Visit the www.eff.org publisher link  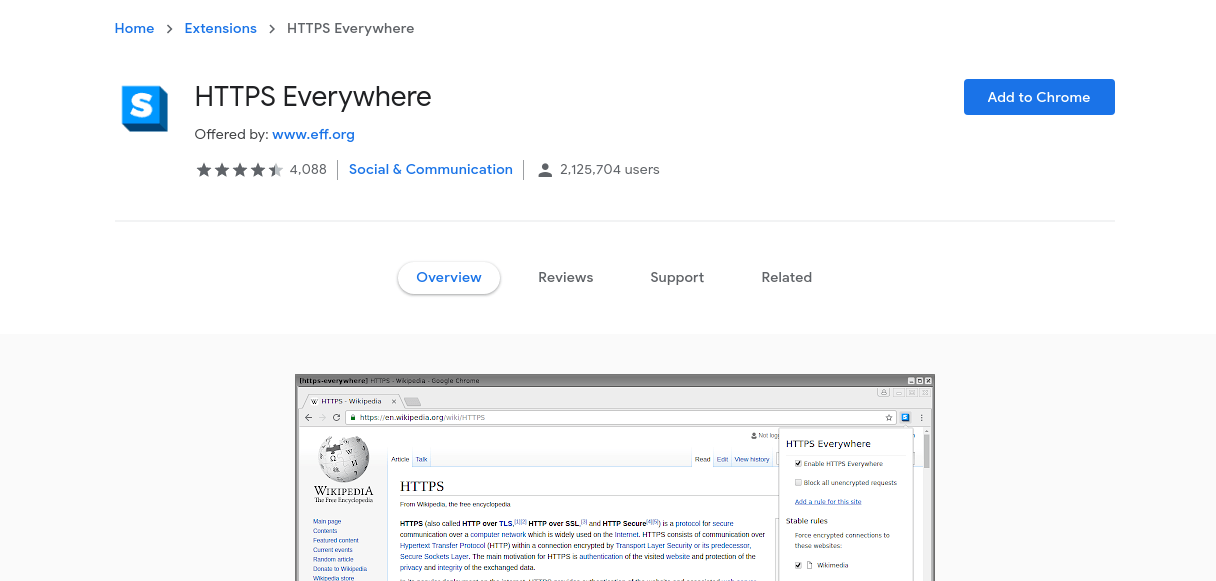tap(313, 134)
